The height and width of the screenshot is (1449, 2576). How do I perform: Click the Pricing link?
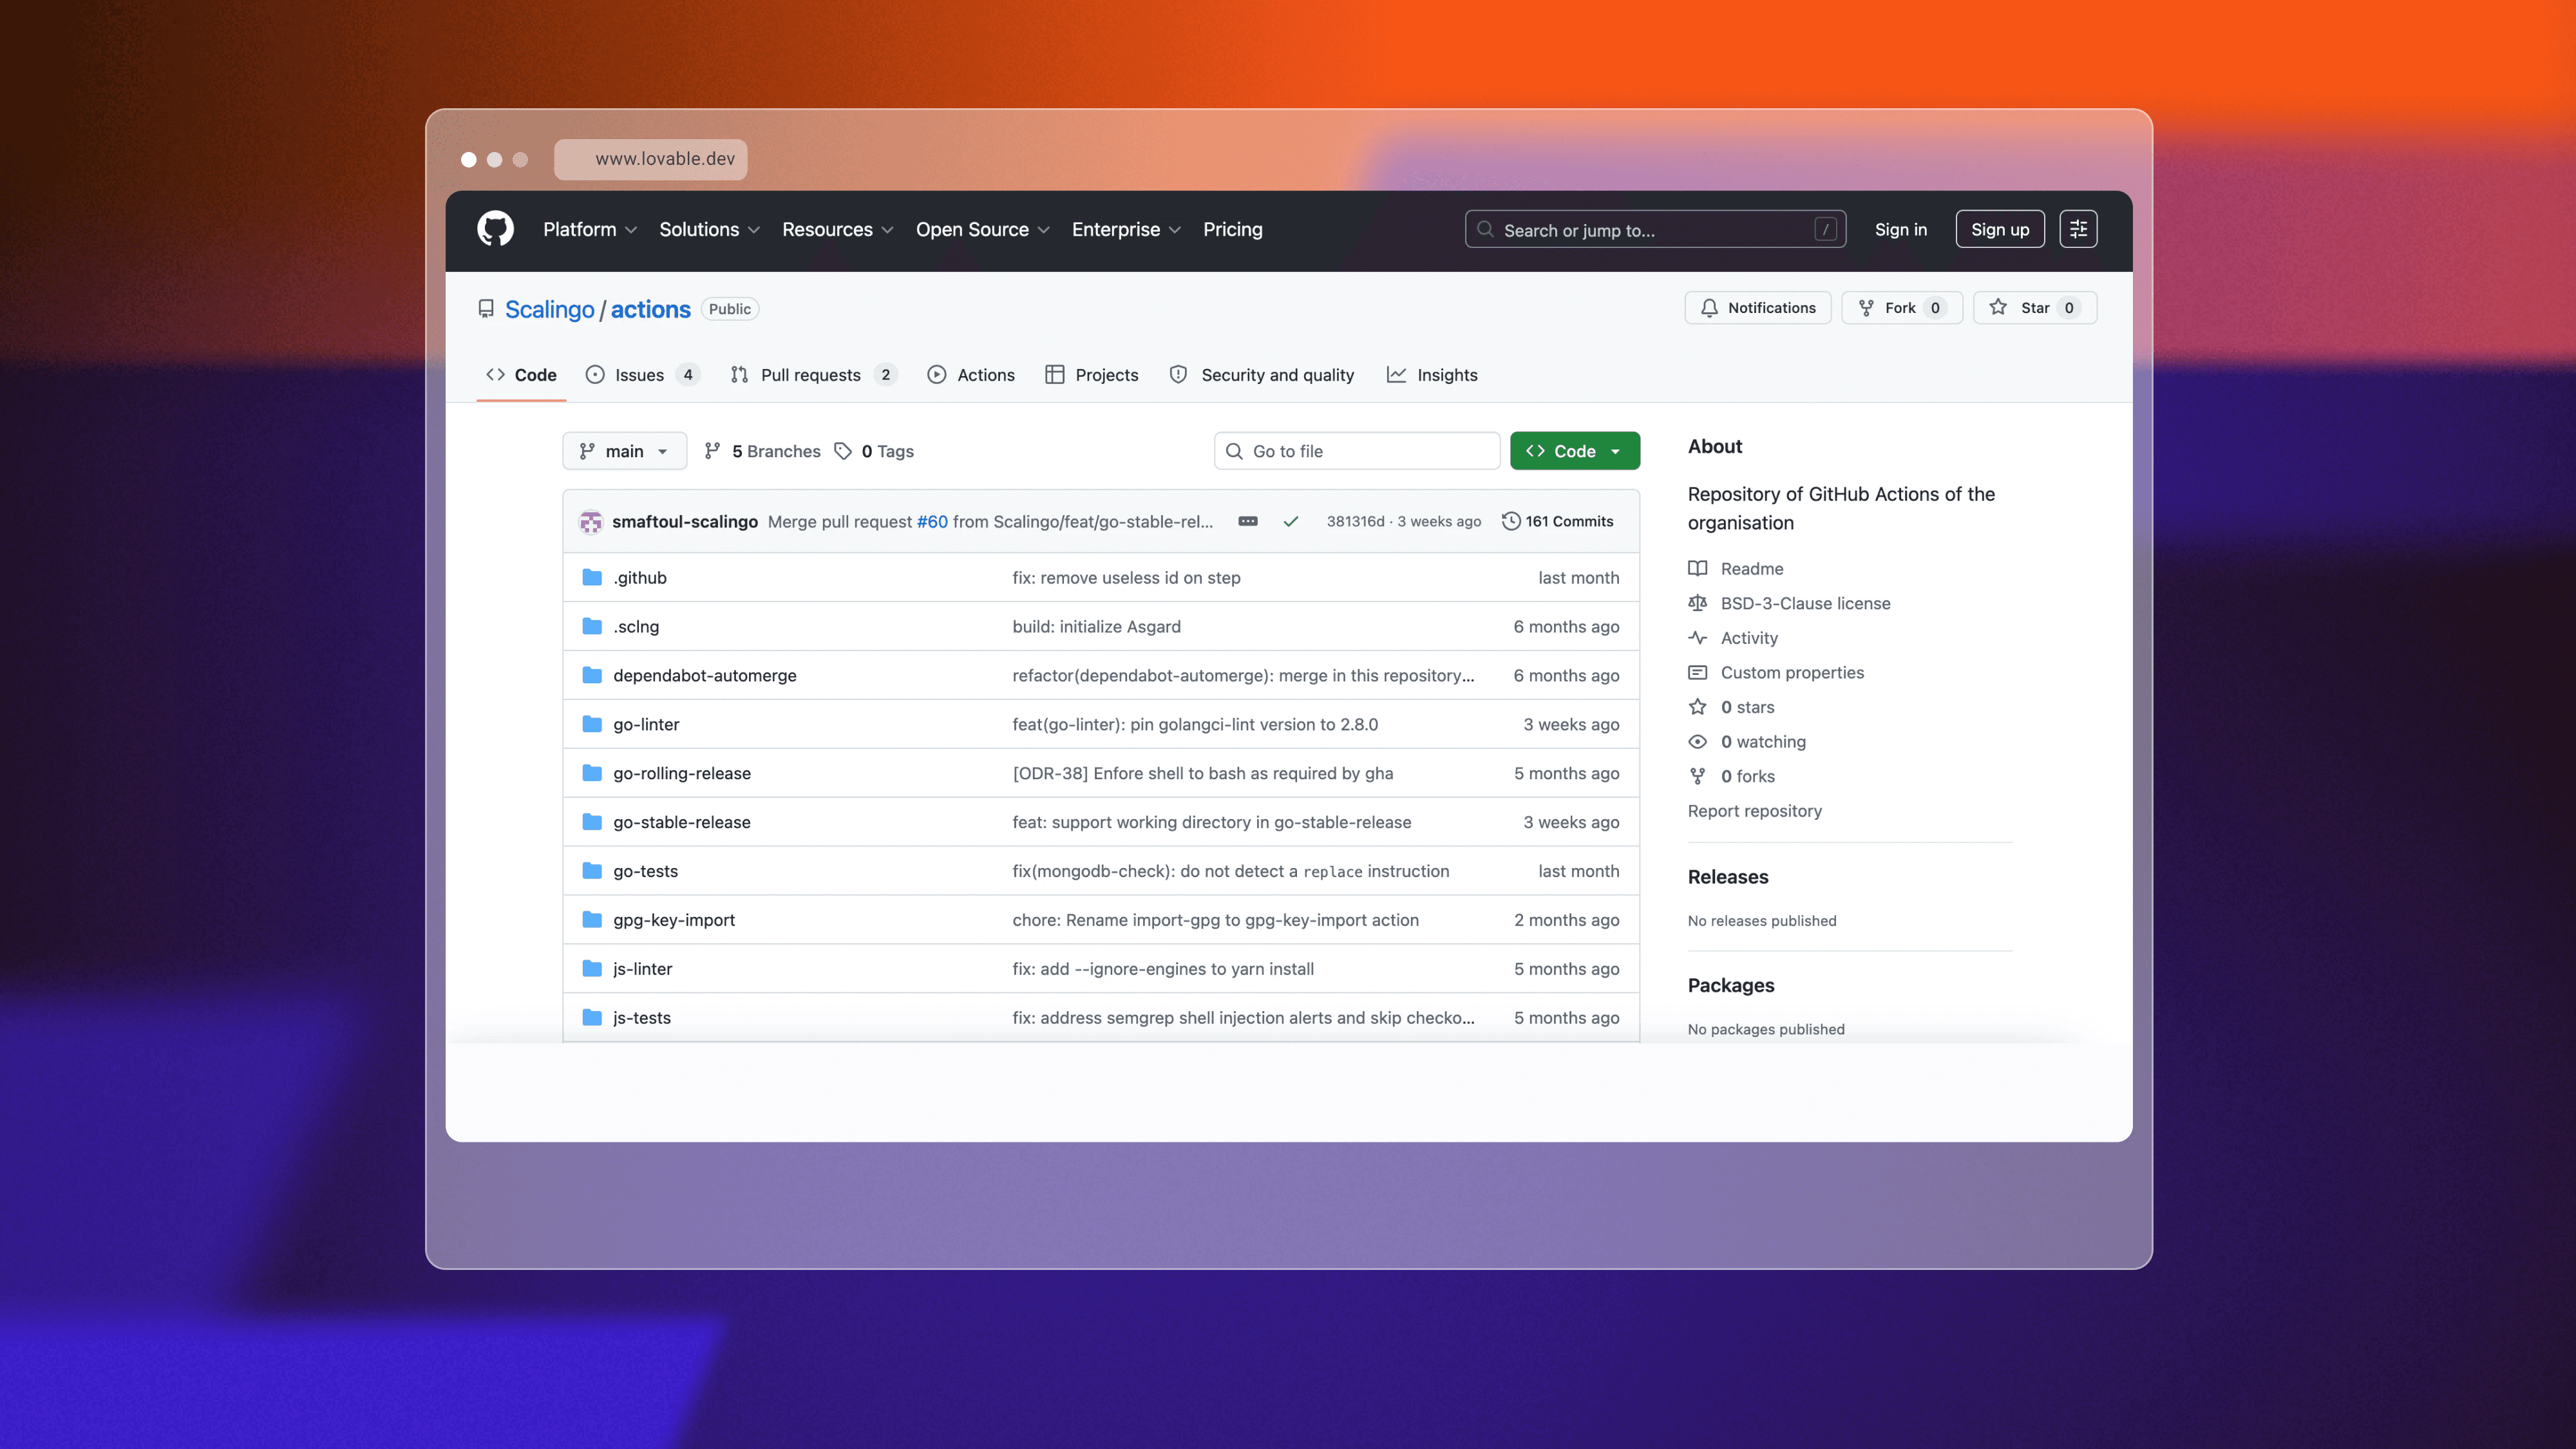coord(1233,229)
